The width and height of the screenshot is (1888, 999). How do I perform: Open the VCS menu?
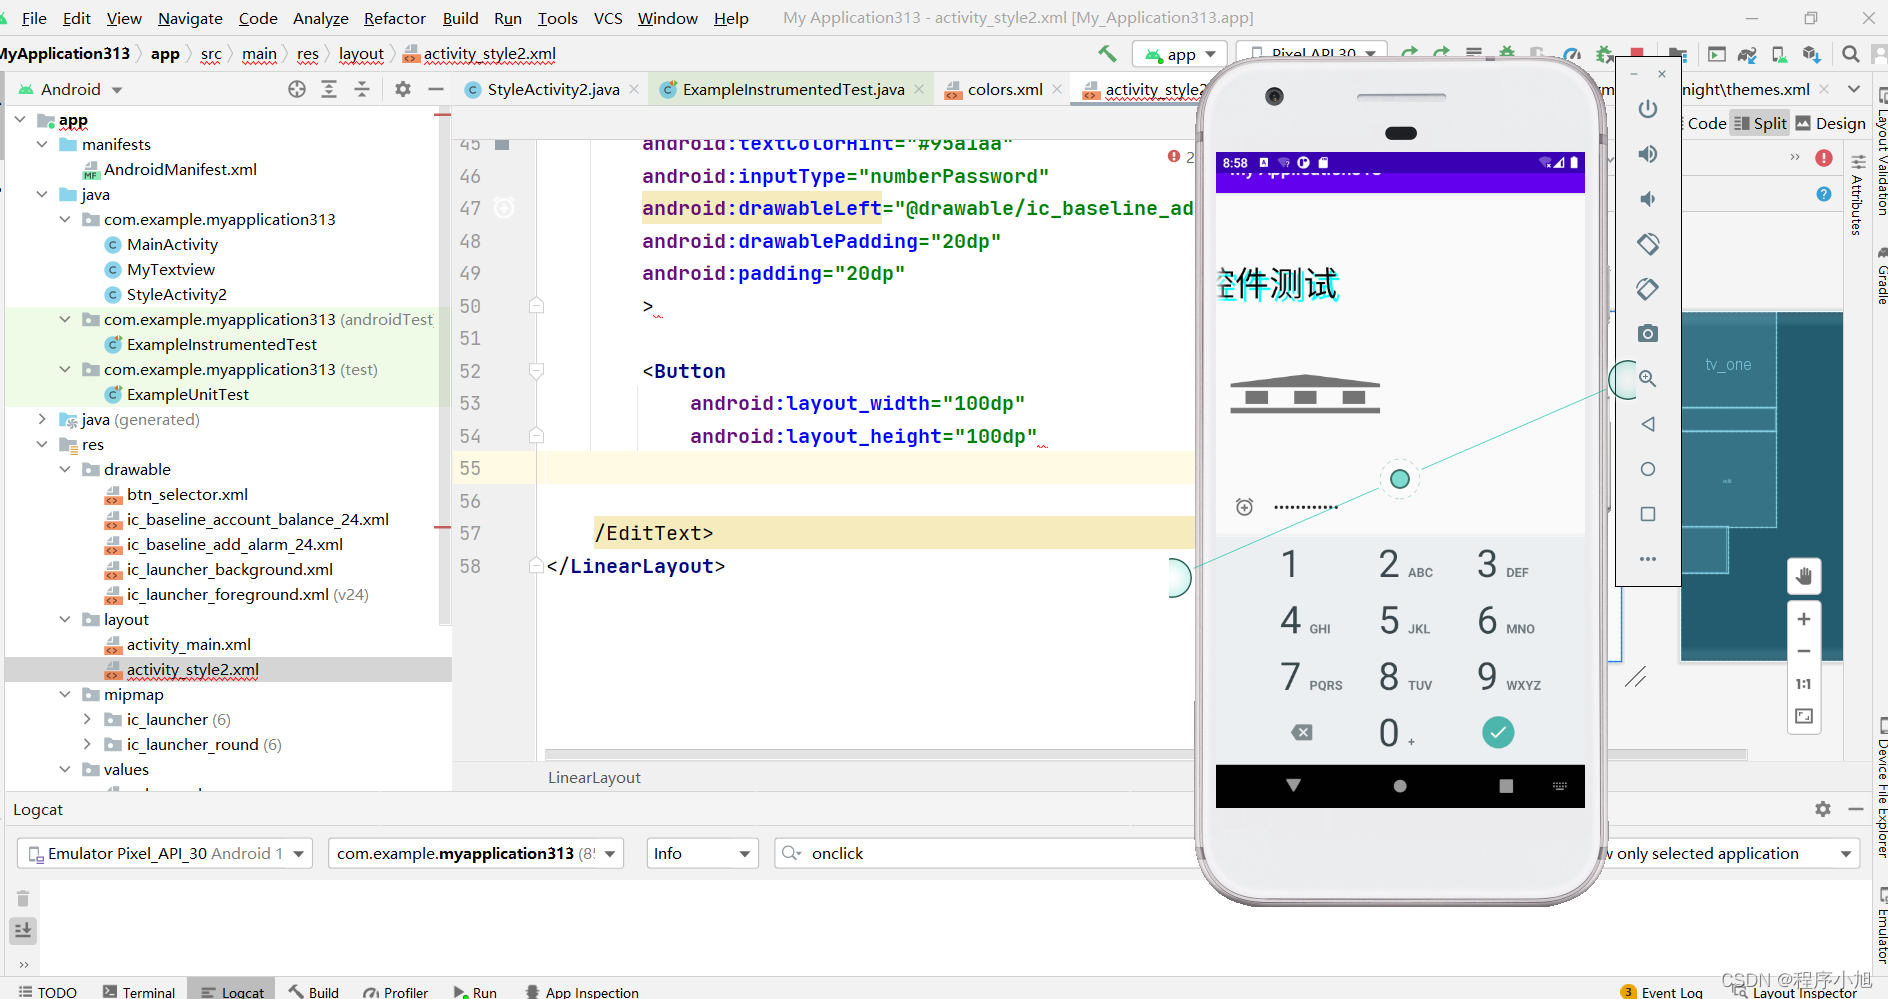(608, 18)
